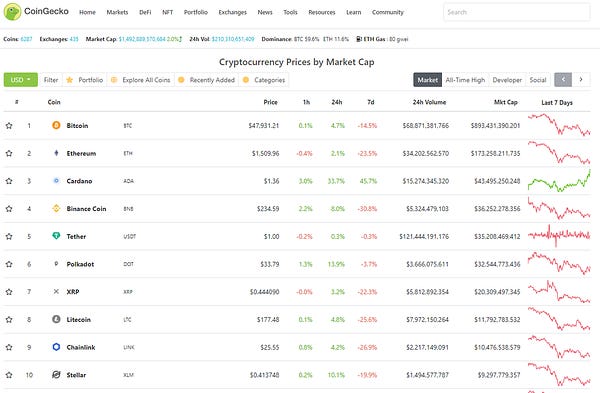Click Recently Added

(x=206, y=80)
